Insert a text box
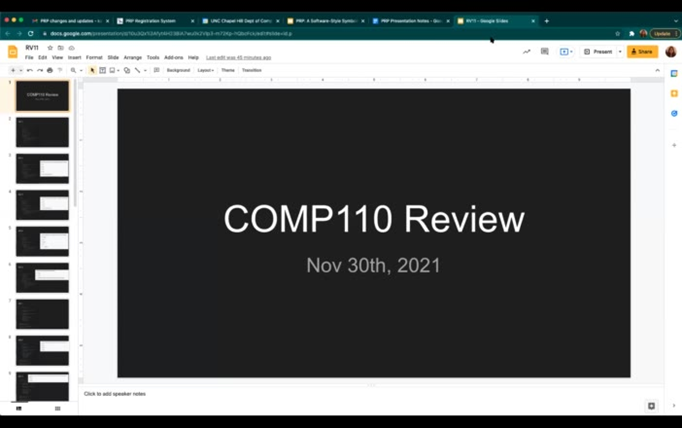 [103, 70]
